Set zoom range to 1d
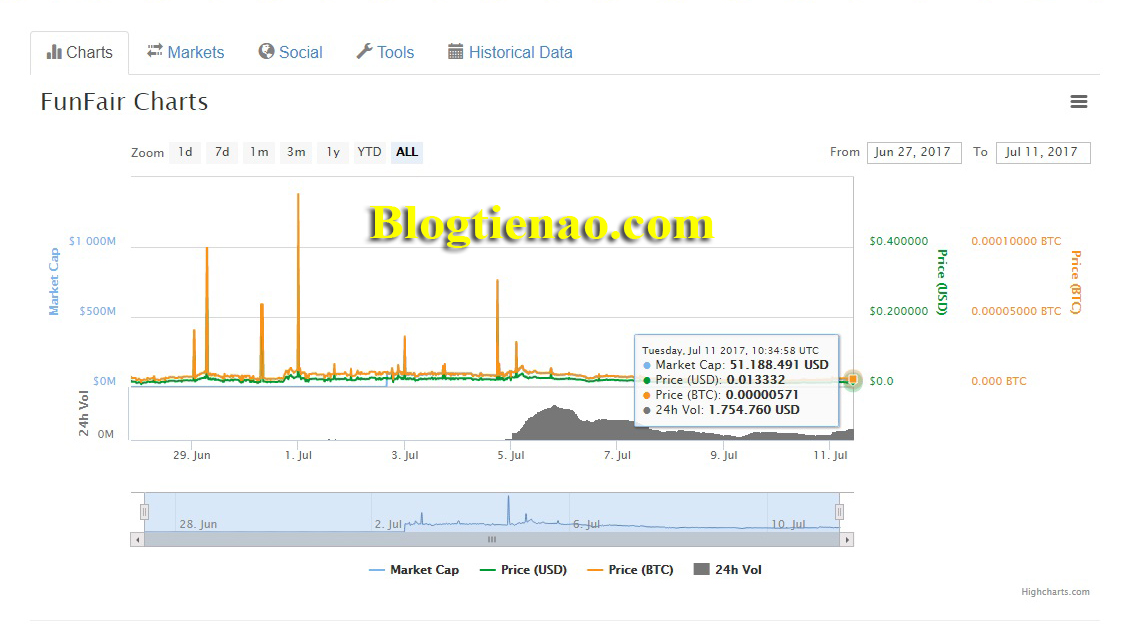The image size is (1147, 624). coord(186,152)
